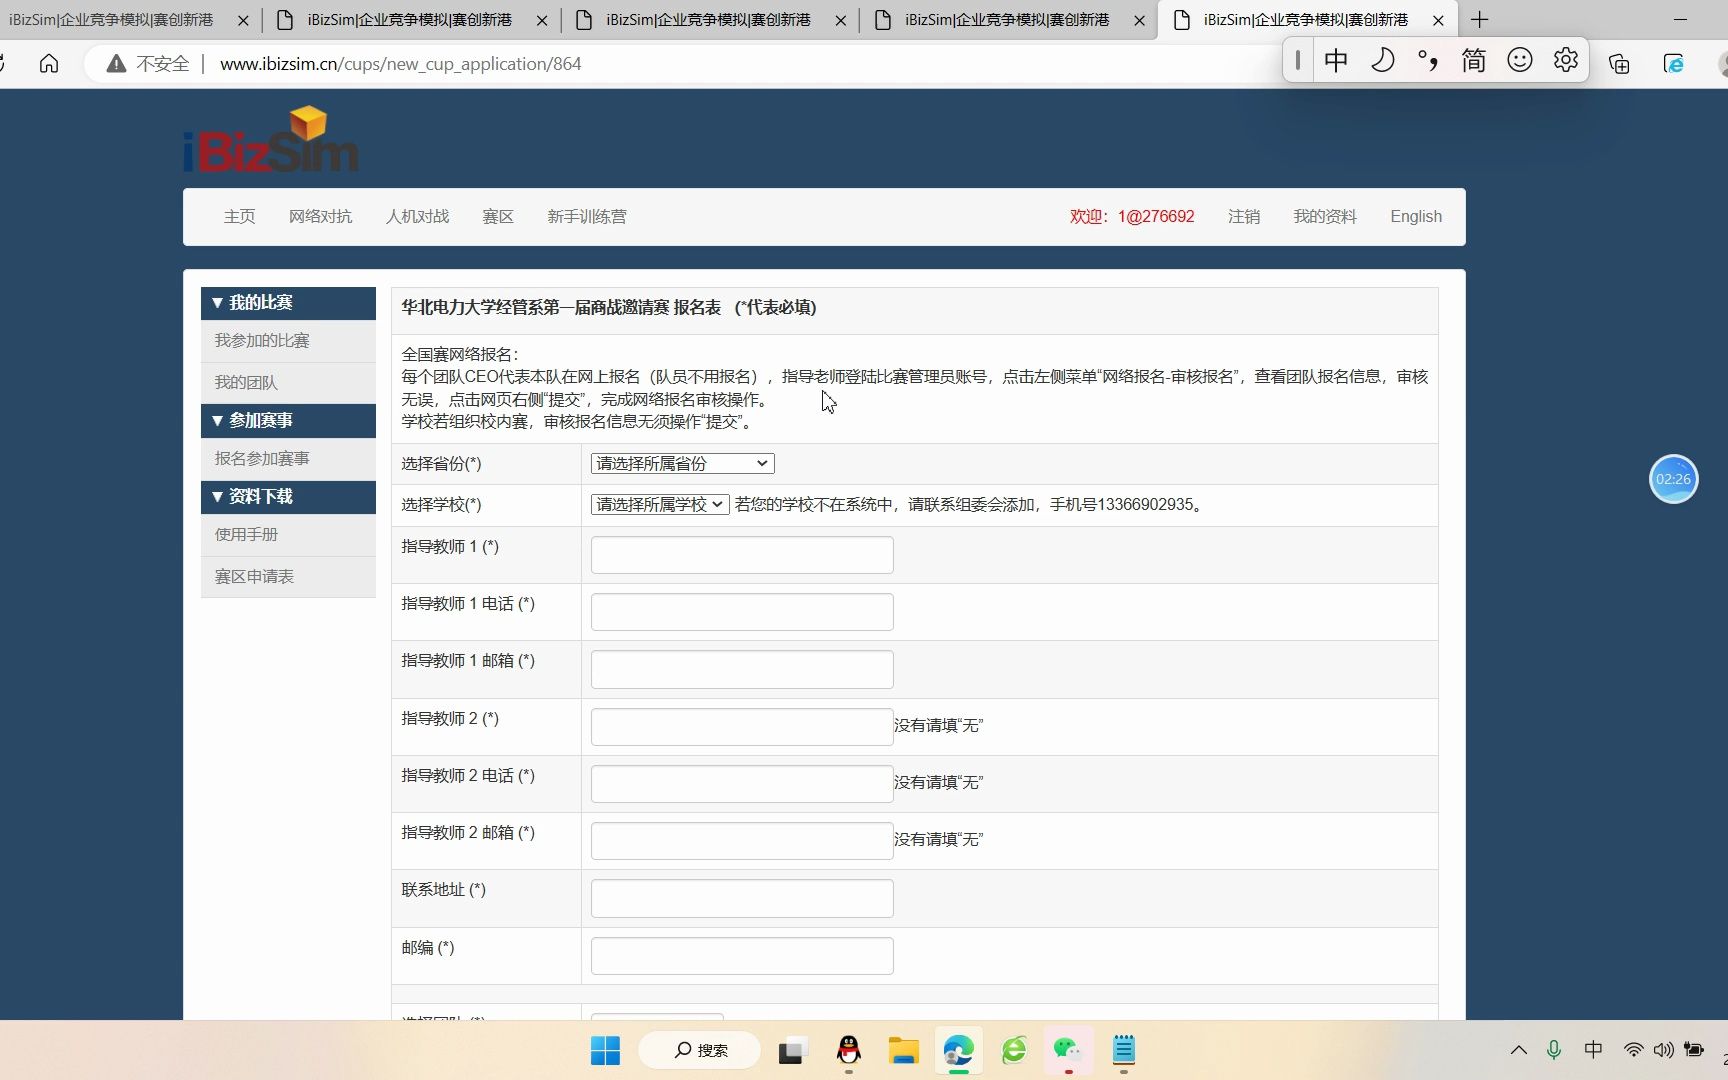This screenshot has width=1728, height=1080.
Task: Click the 指导教师 2 name field
Action: point(742,727)
